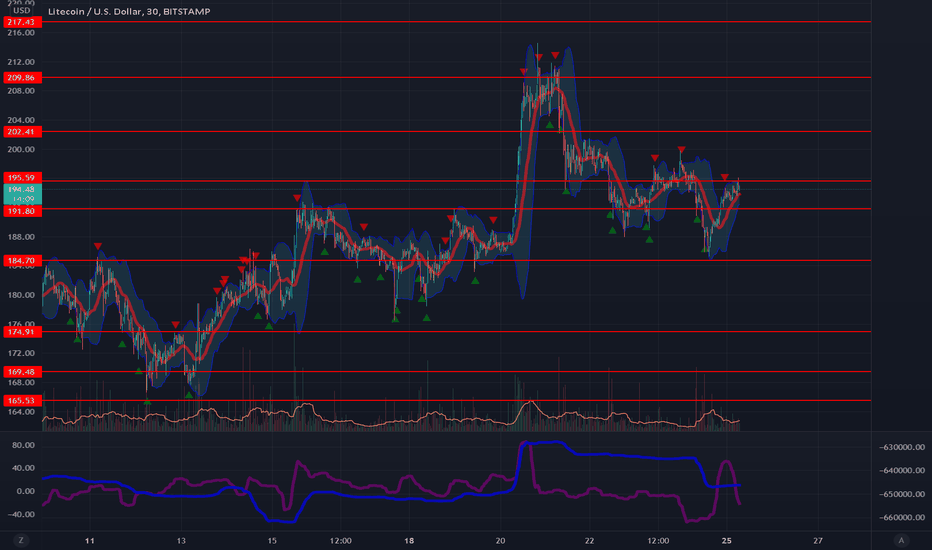This screenshot has height=550, width=932.
Task: Select the 174.91 red price label
Action: pyautogui.click(x=21, y=332)
